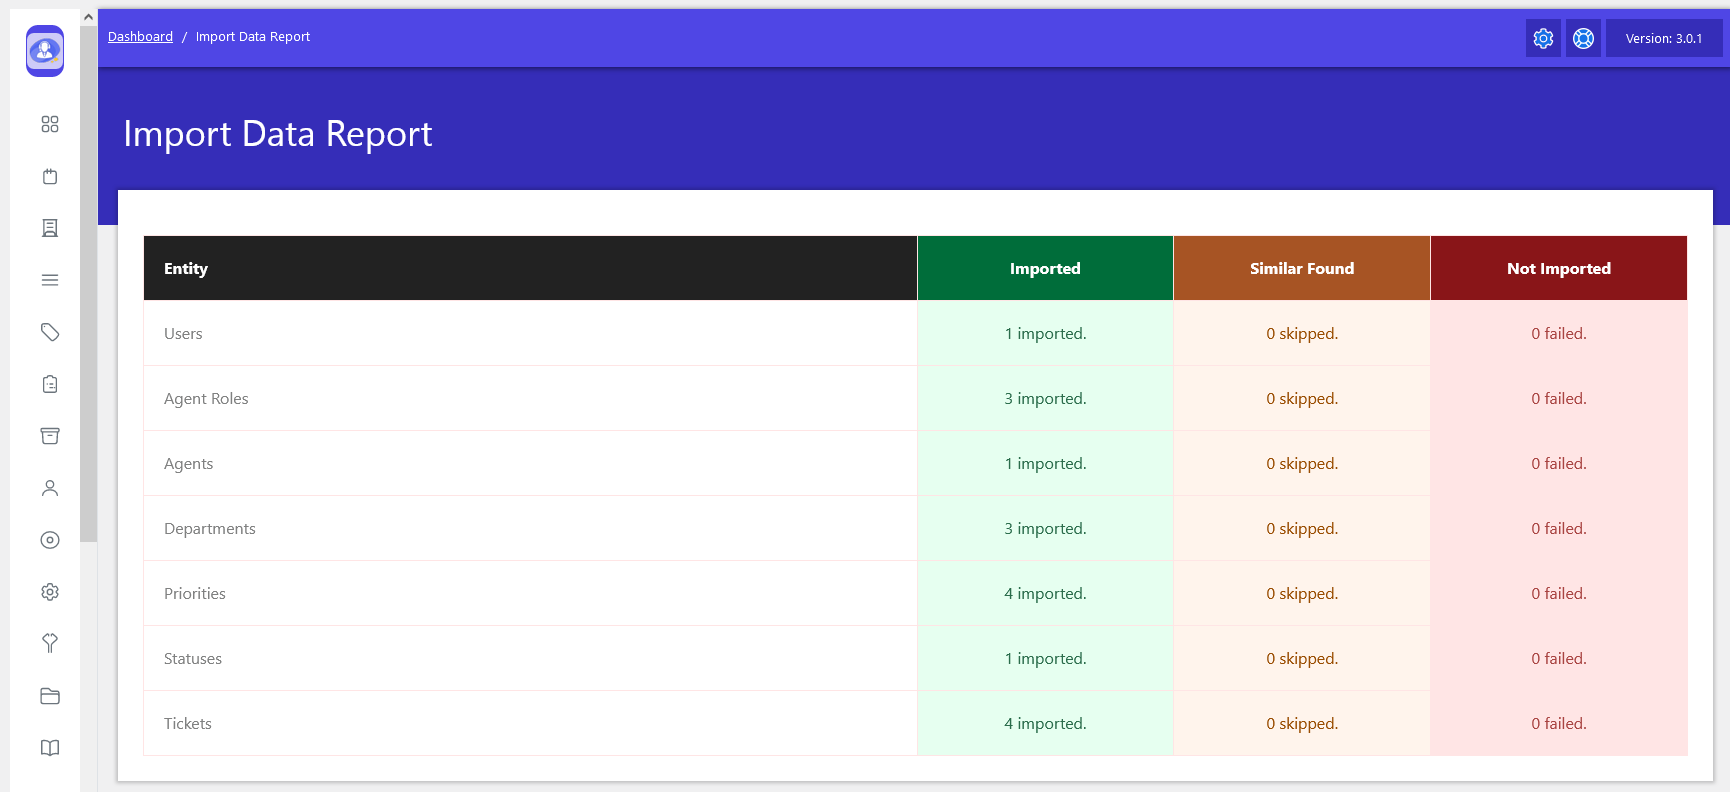Click the price tag icon in sidebar

50,332
